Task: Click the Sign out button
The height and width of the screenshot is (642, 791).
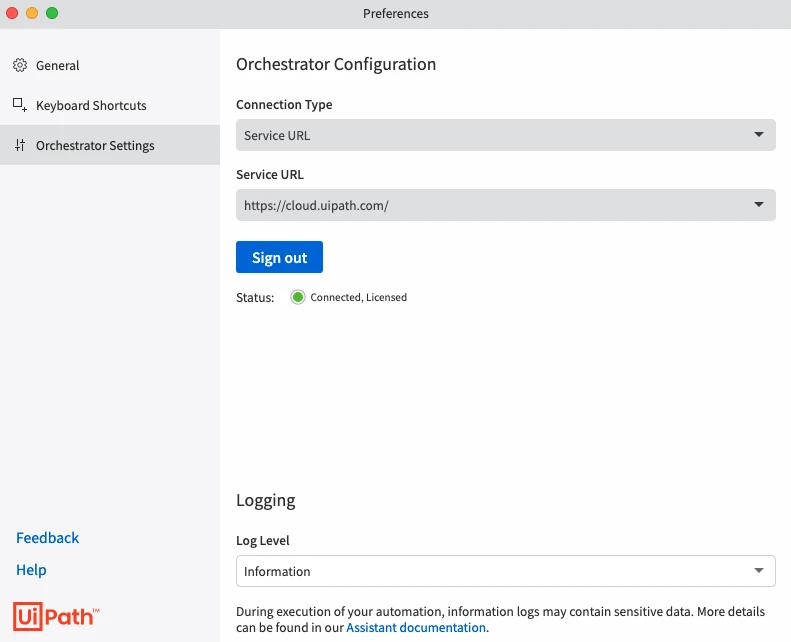Action: 279,257
